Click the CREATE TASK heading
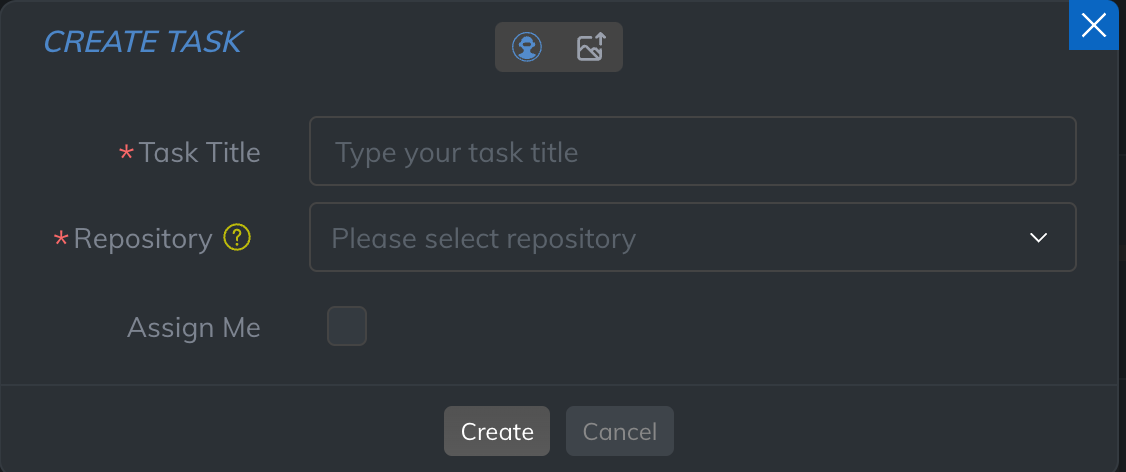Screen dimensions: 1126x472 (142, 42)
